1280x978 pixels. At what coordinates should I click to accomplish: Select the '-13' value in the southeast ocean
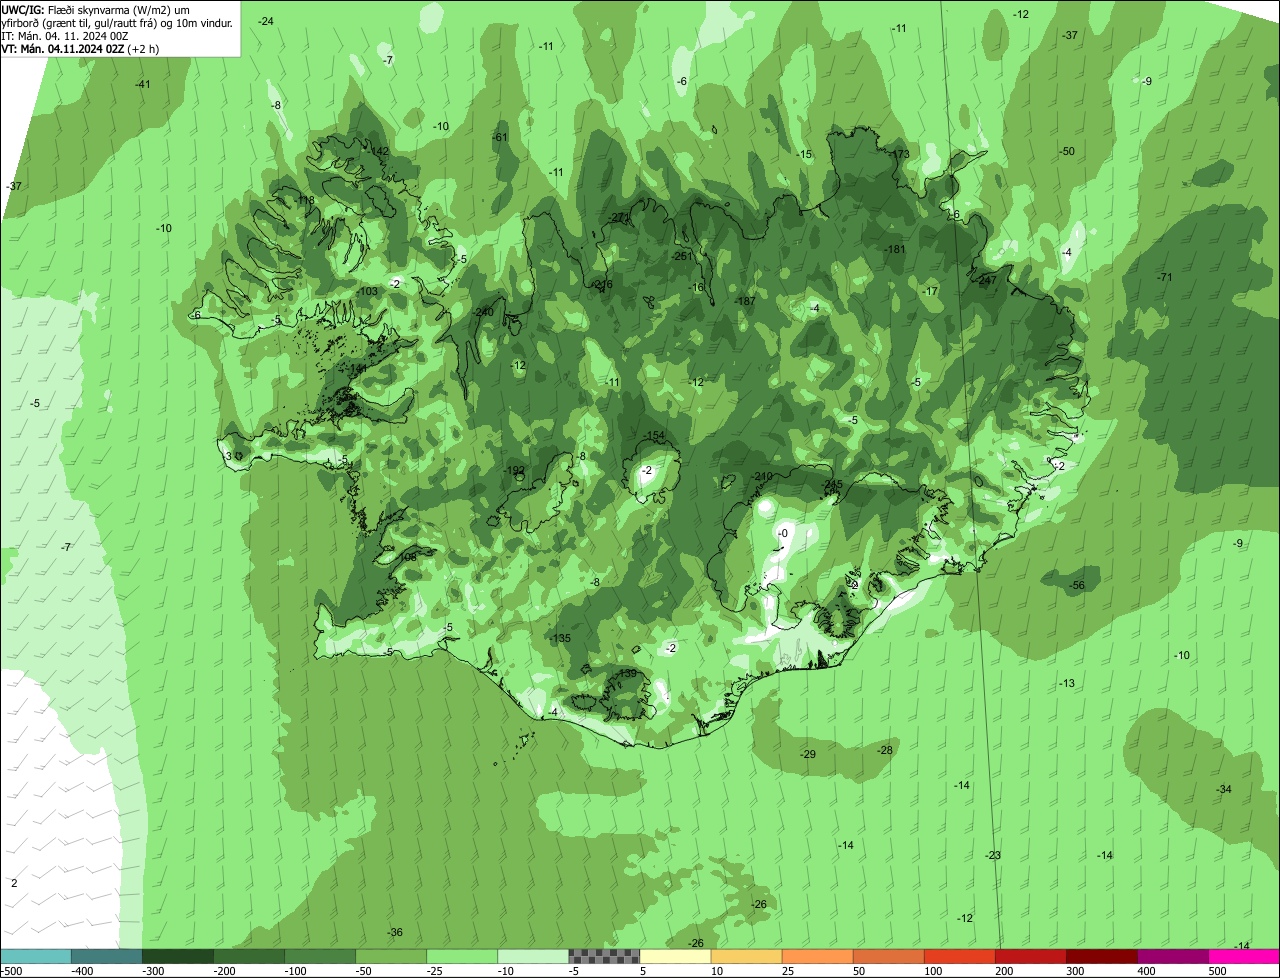1067,683
